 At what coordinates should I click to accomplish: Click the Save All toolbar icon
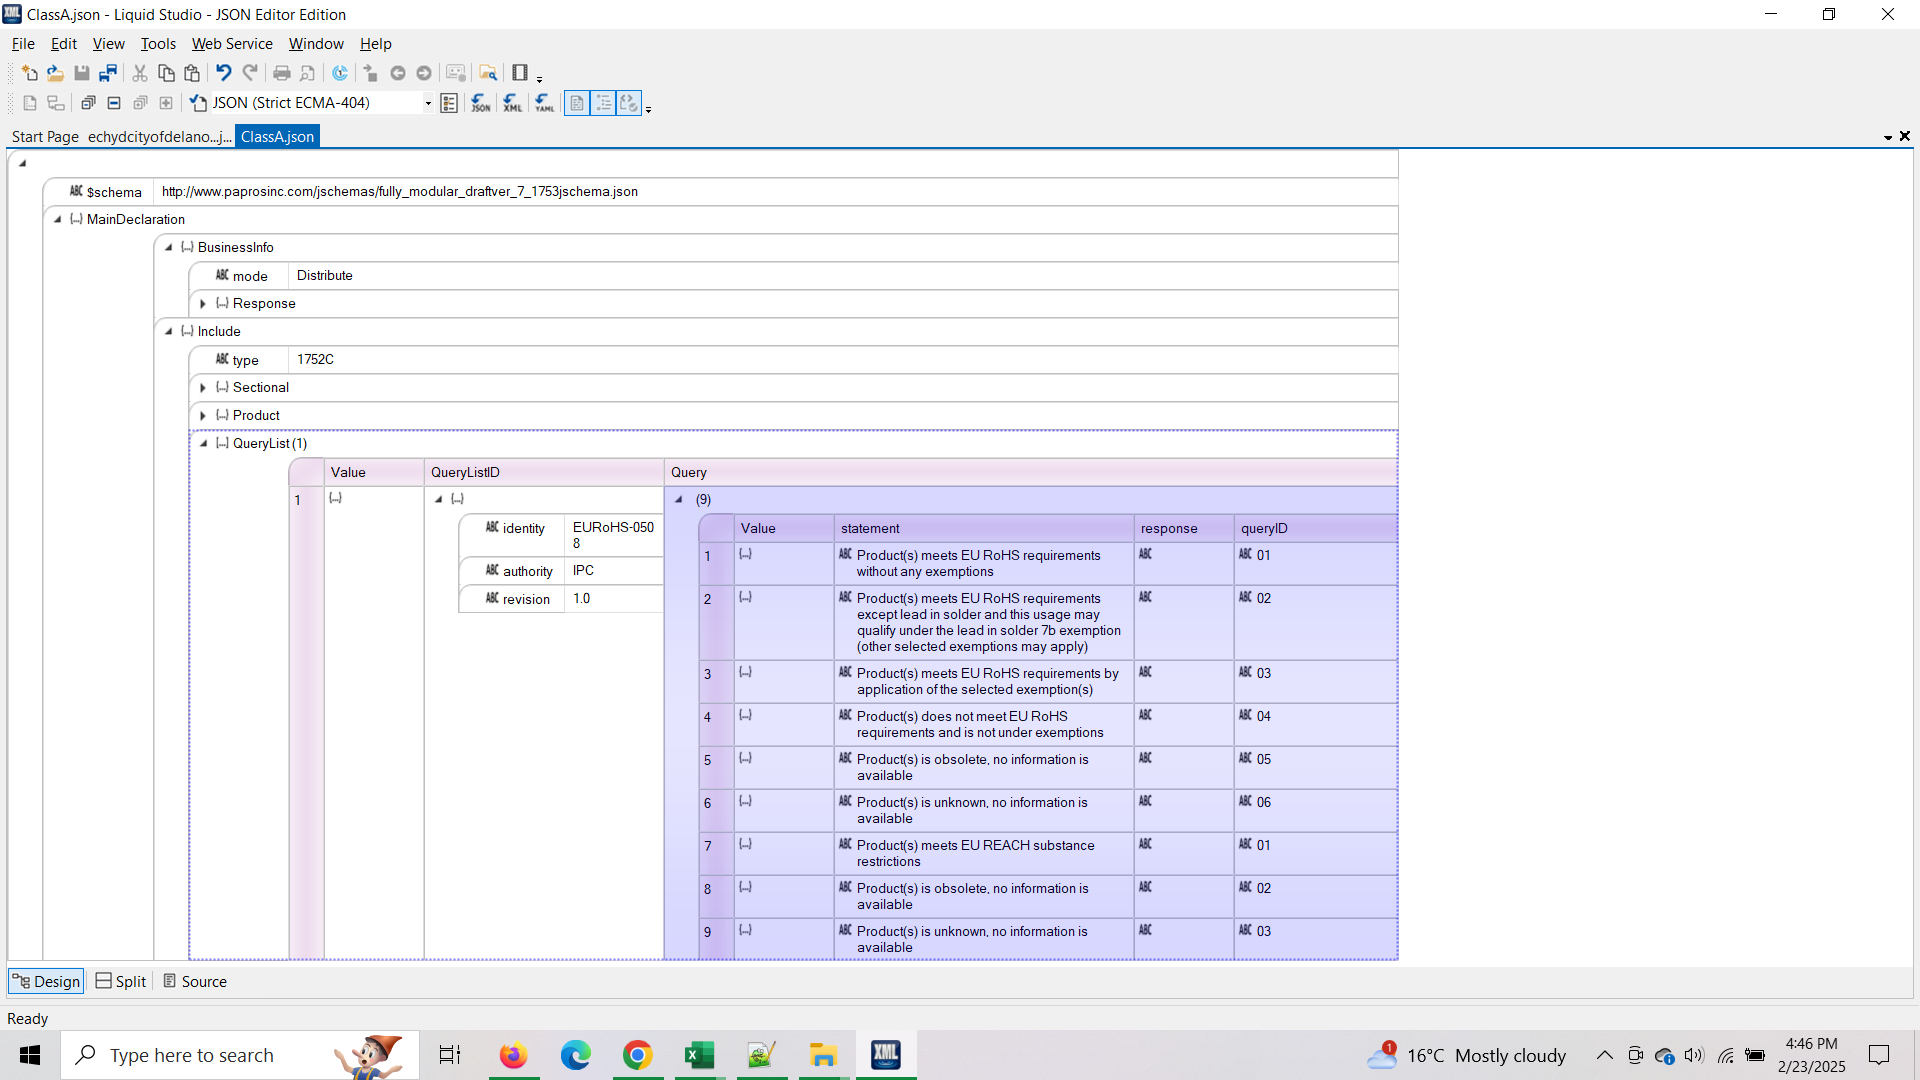click(108, 73)
